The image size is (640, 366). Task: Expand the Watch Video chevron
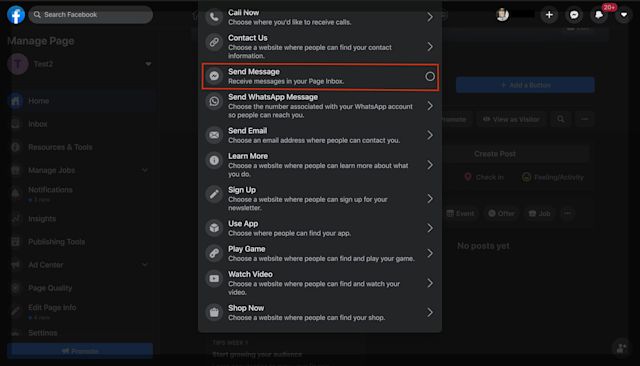[x=430, y=283]
